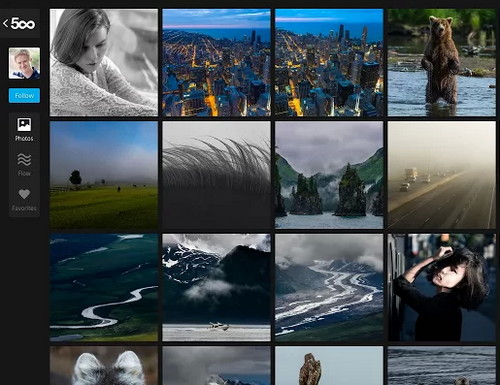Viewport: 500px width, 385px height.
Task: Open the foggy highway trucks photo
Action: click(x=442, y=175)
